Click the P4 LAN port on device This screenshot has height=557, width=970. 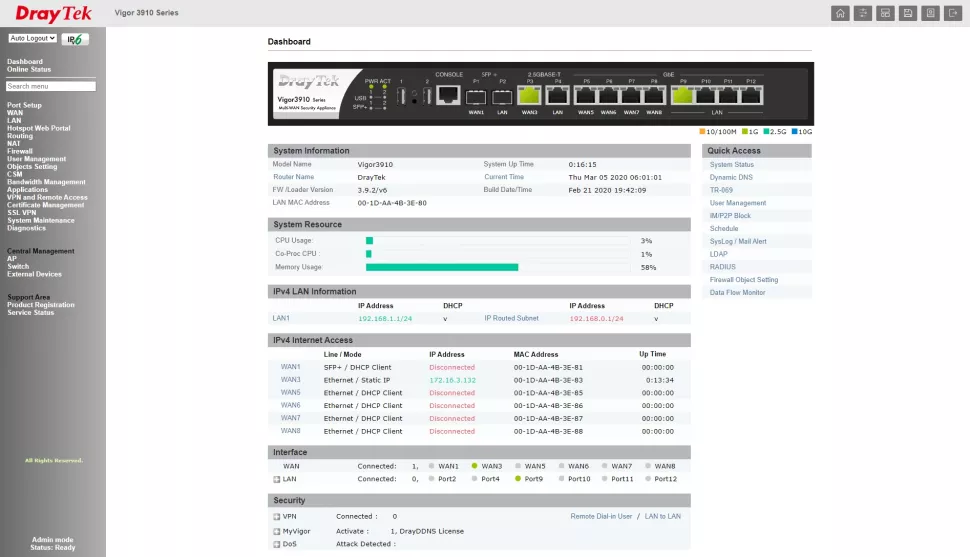click(x=557, y=96)
